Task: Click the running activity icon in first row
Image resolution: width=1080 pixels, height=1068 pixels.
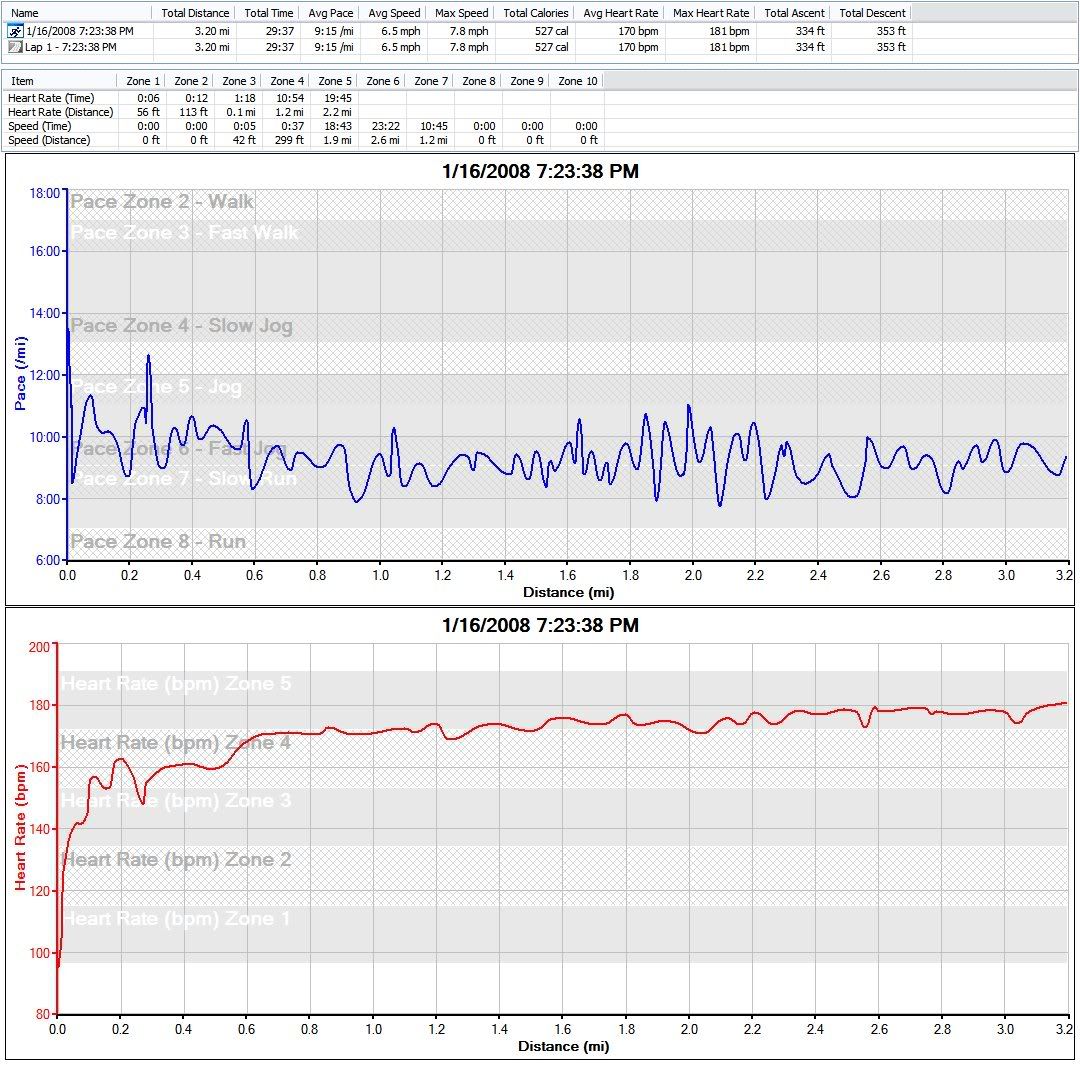Action: tap(15, 32)
